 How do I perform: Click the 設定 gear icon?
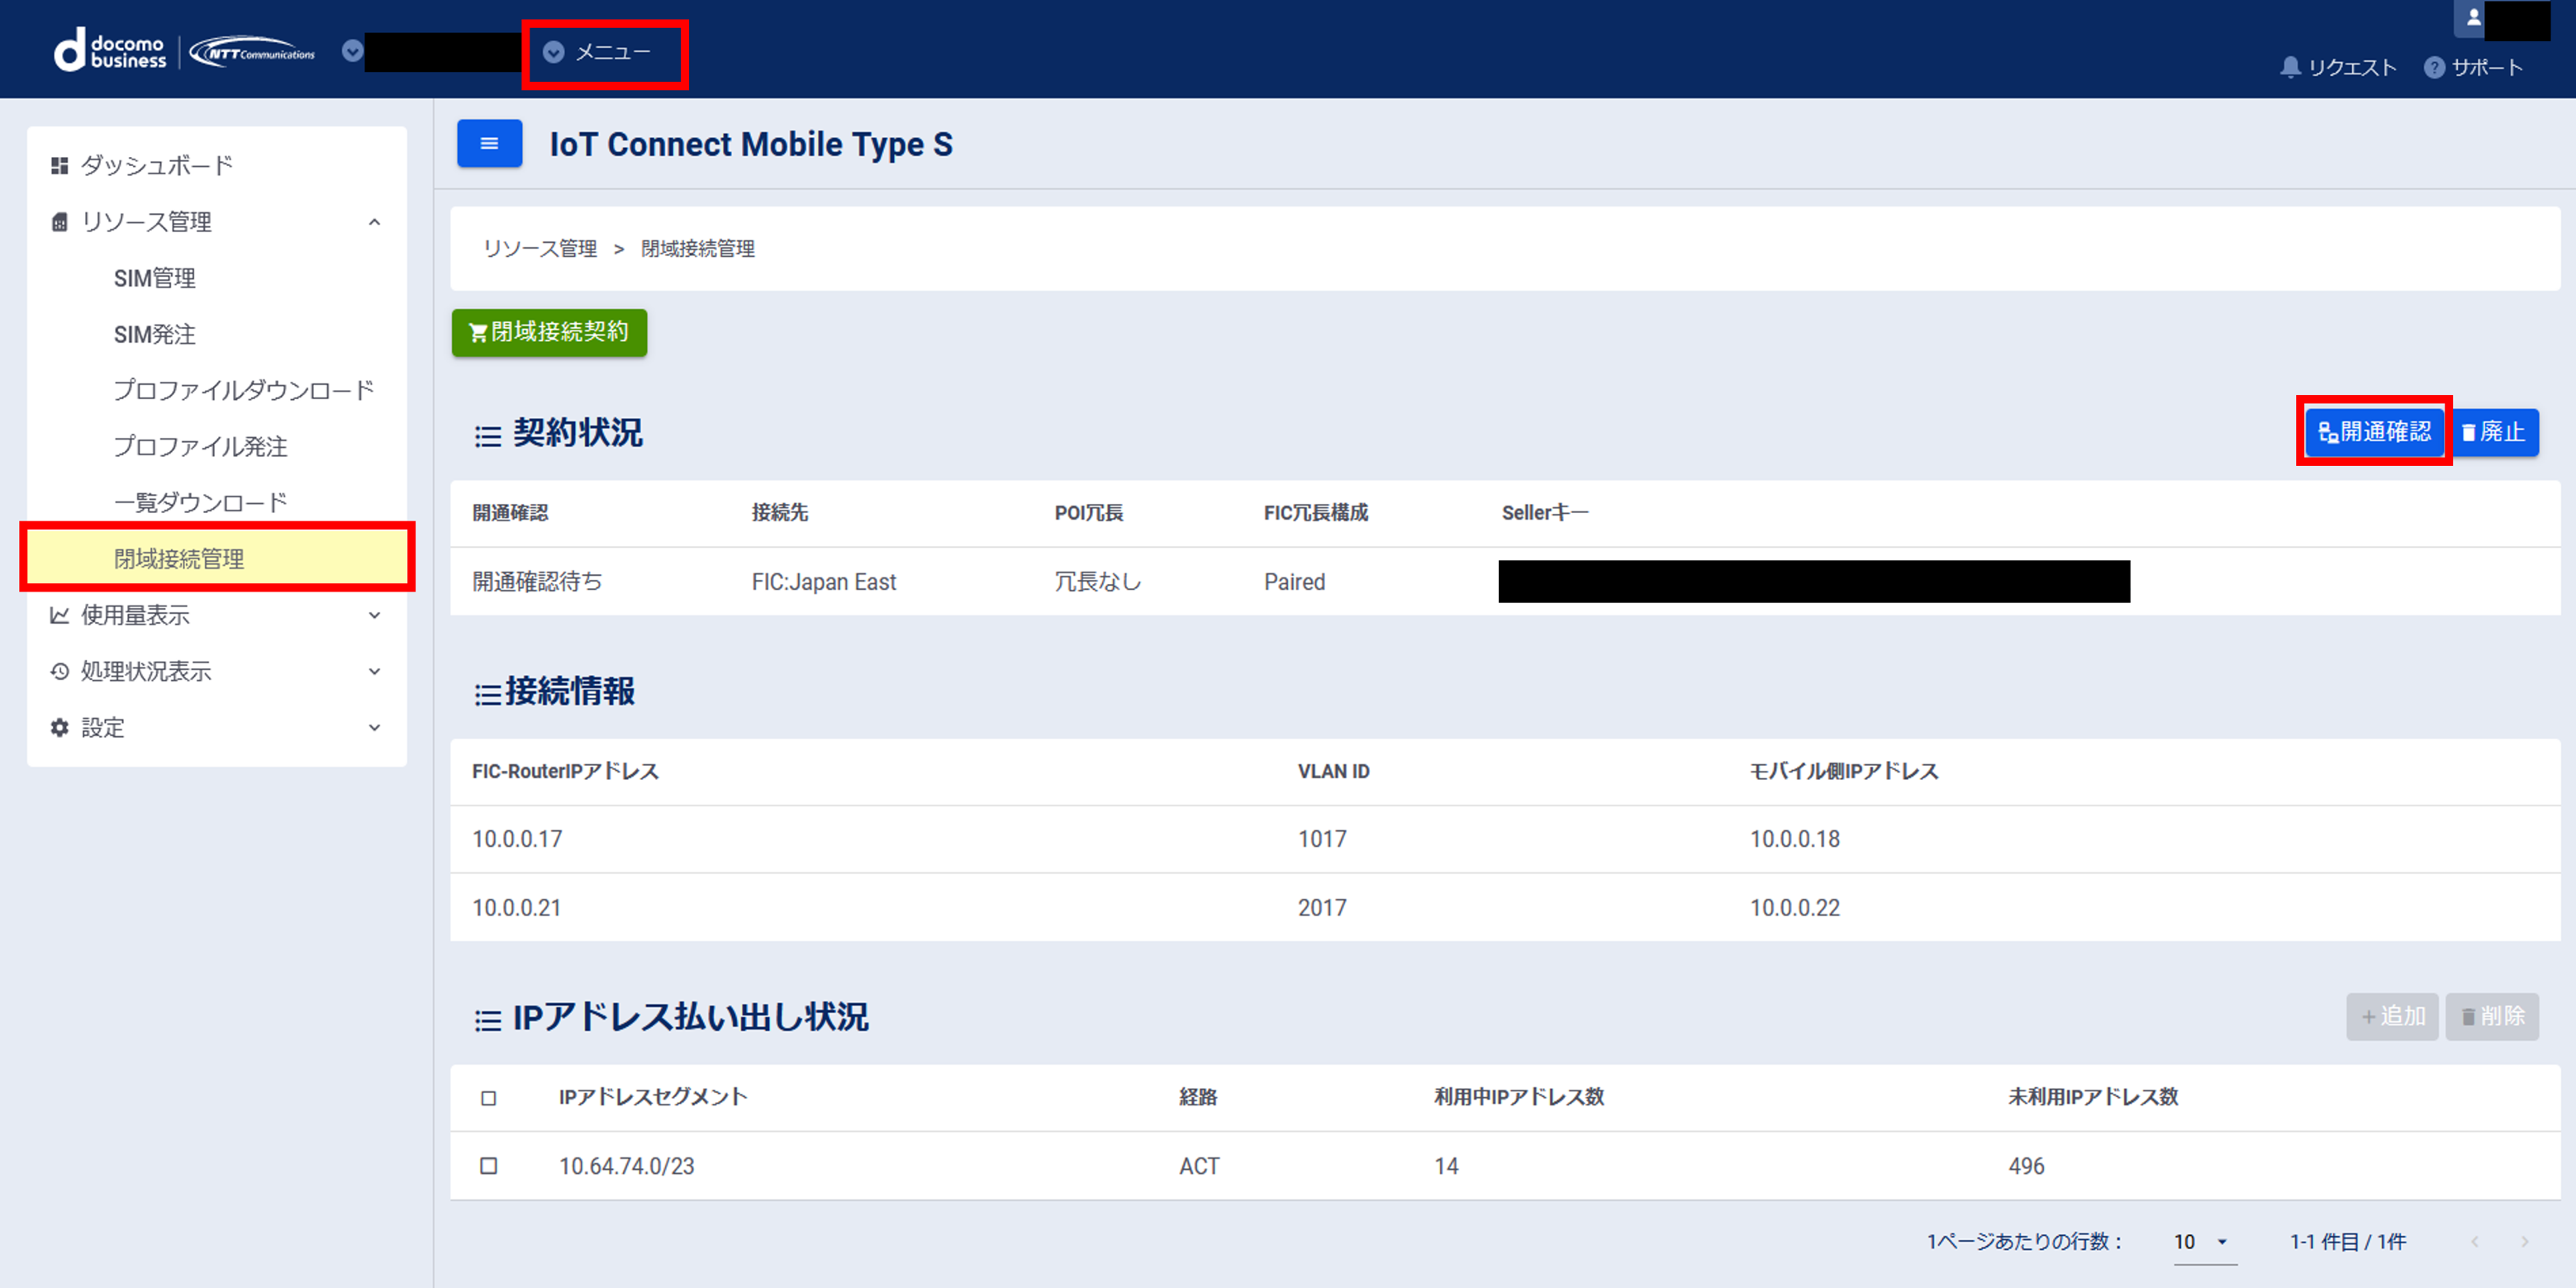pyautogui.click(x=60, y=727)
